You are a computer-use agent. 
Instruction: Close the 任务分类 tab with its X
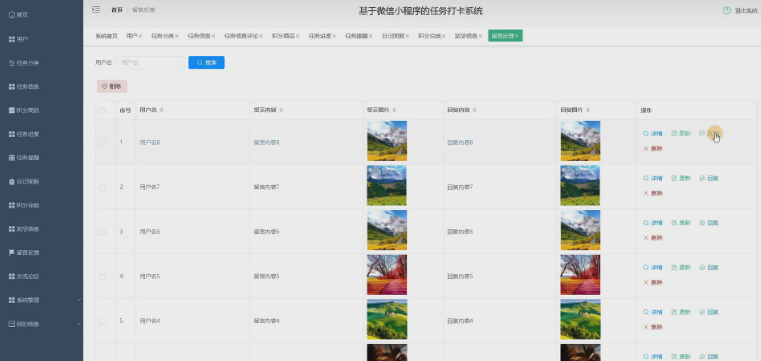tap(177, 36)
